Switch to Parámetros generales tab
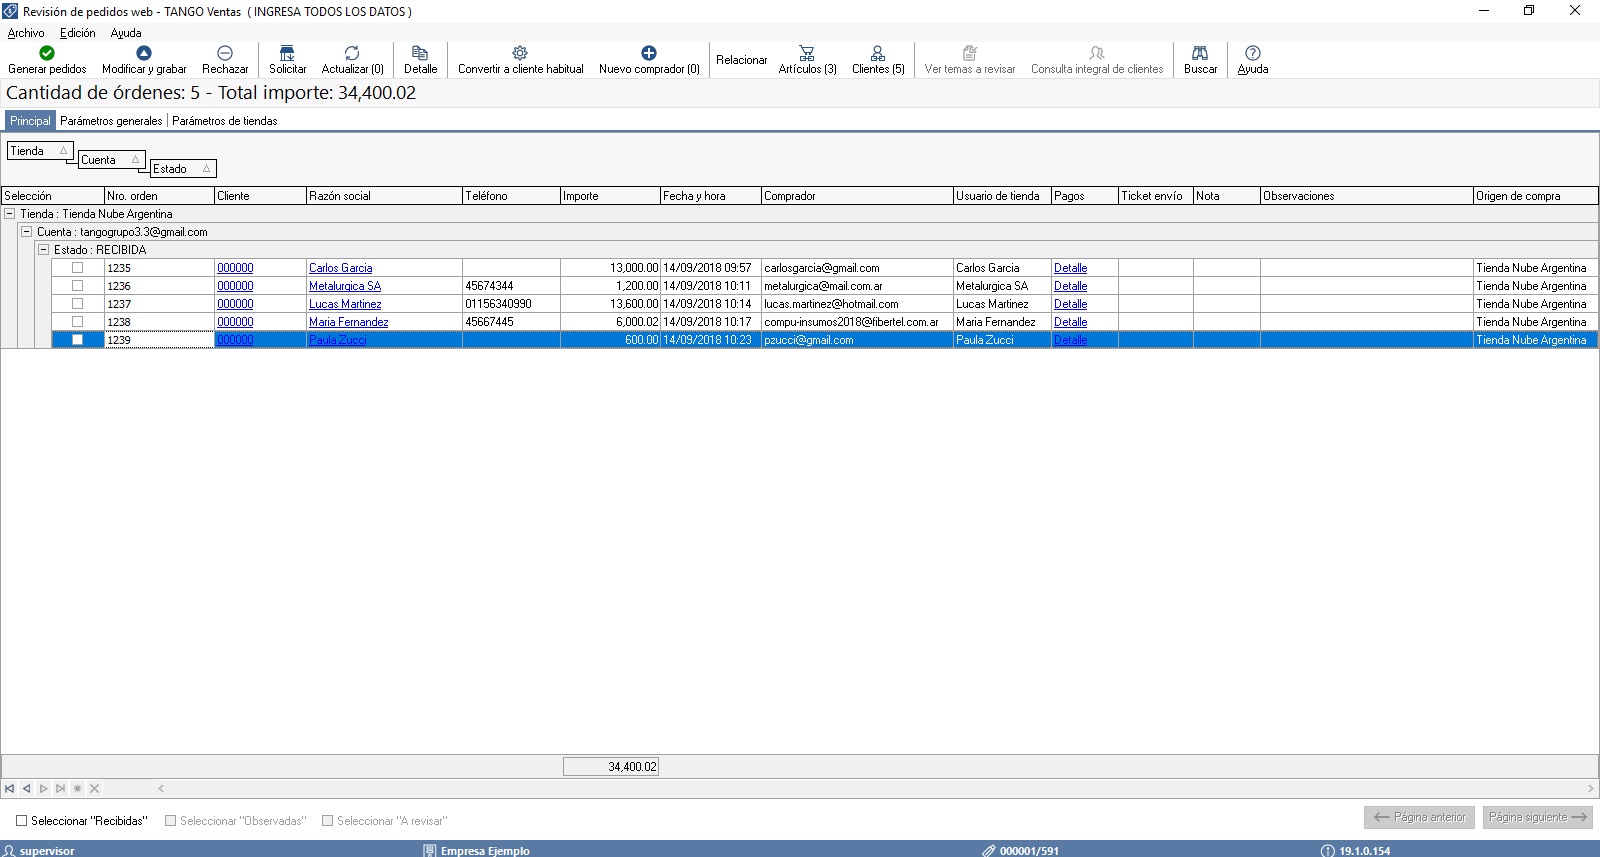1600x857 pixels. tap(111, 121)
